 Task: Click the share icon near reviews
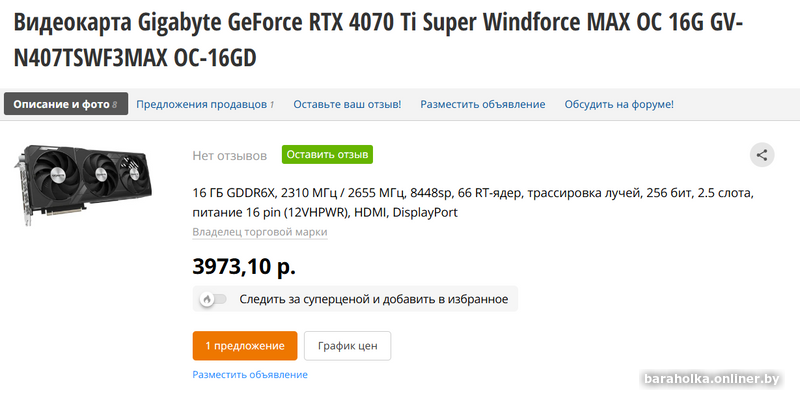tap(762, 155)
